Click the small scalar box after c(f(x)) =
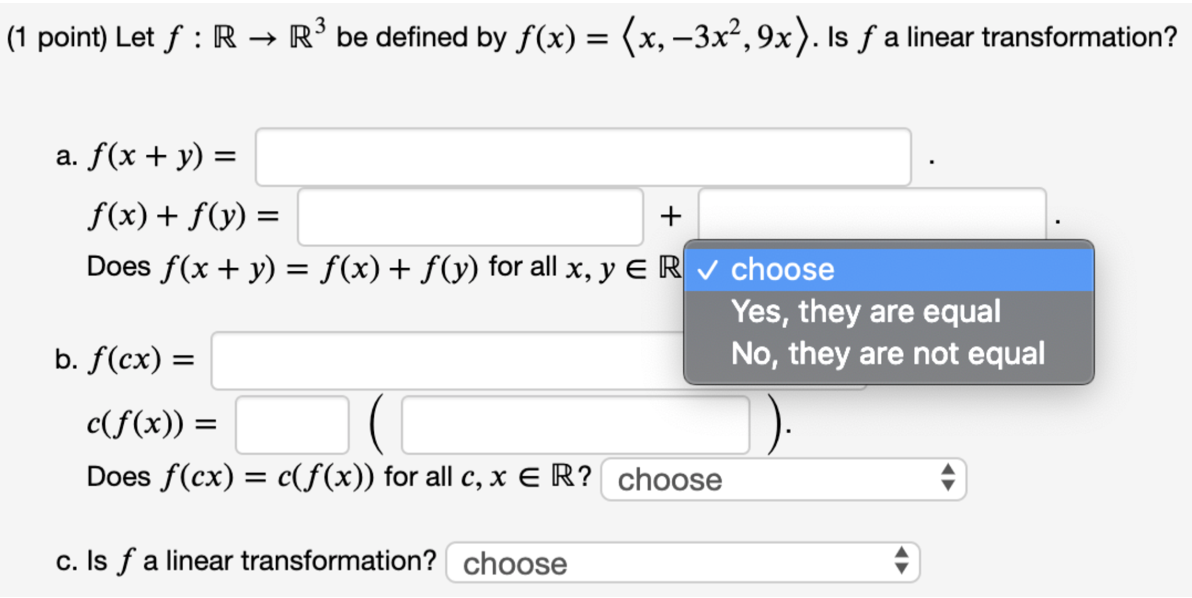The height and width of the screenshot is (598, 1192). coord(292,424)
